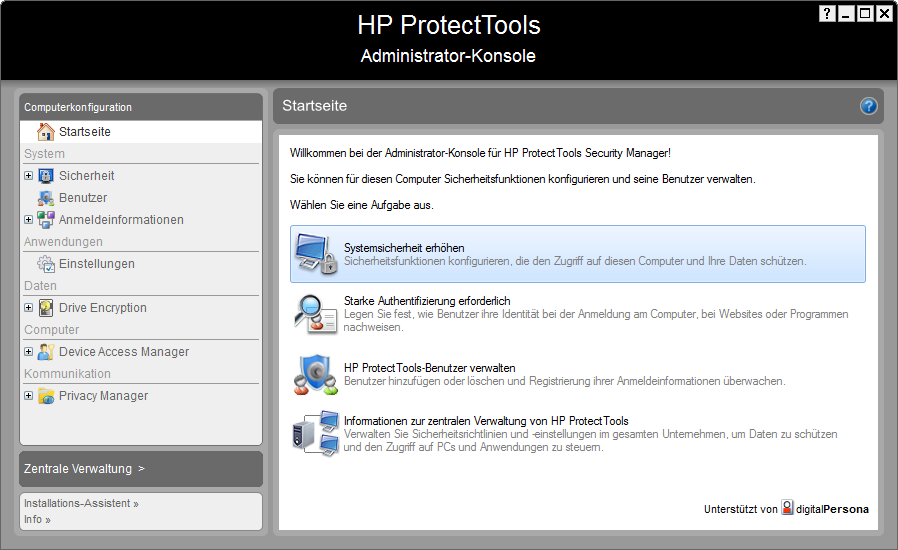Open Informationen zur zentralen Verwaltung task

coord(578,434)
